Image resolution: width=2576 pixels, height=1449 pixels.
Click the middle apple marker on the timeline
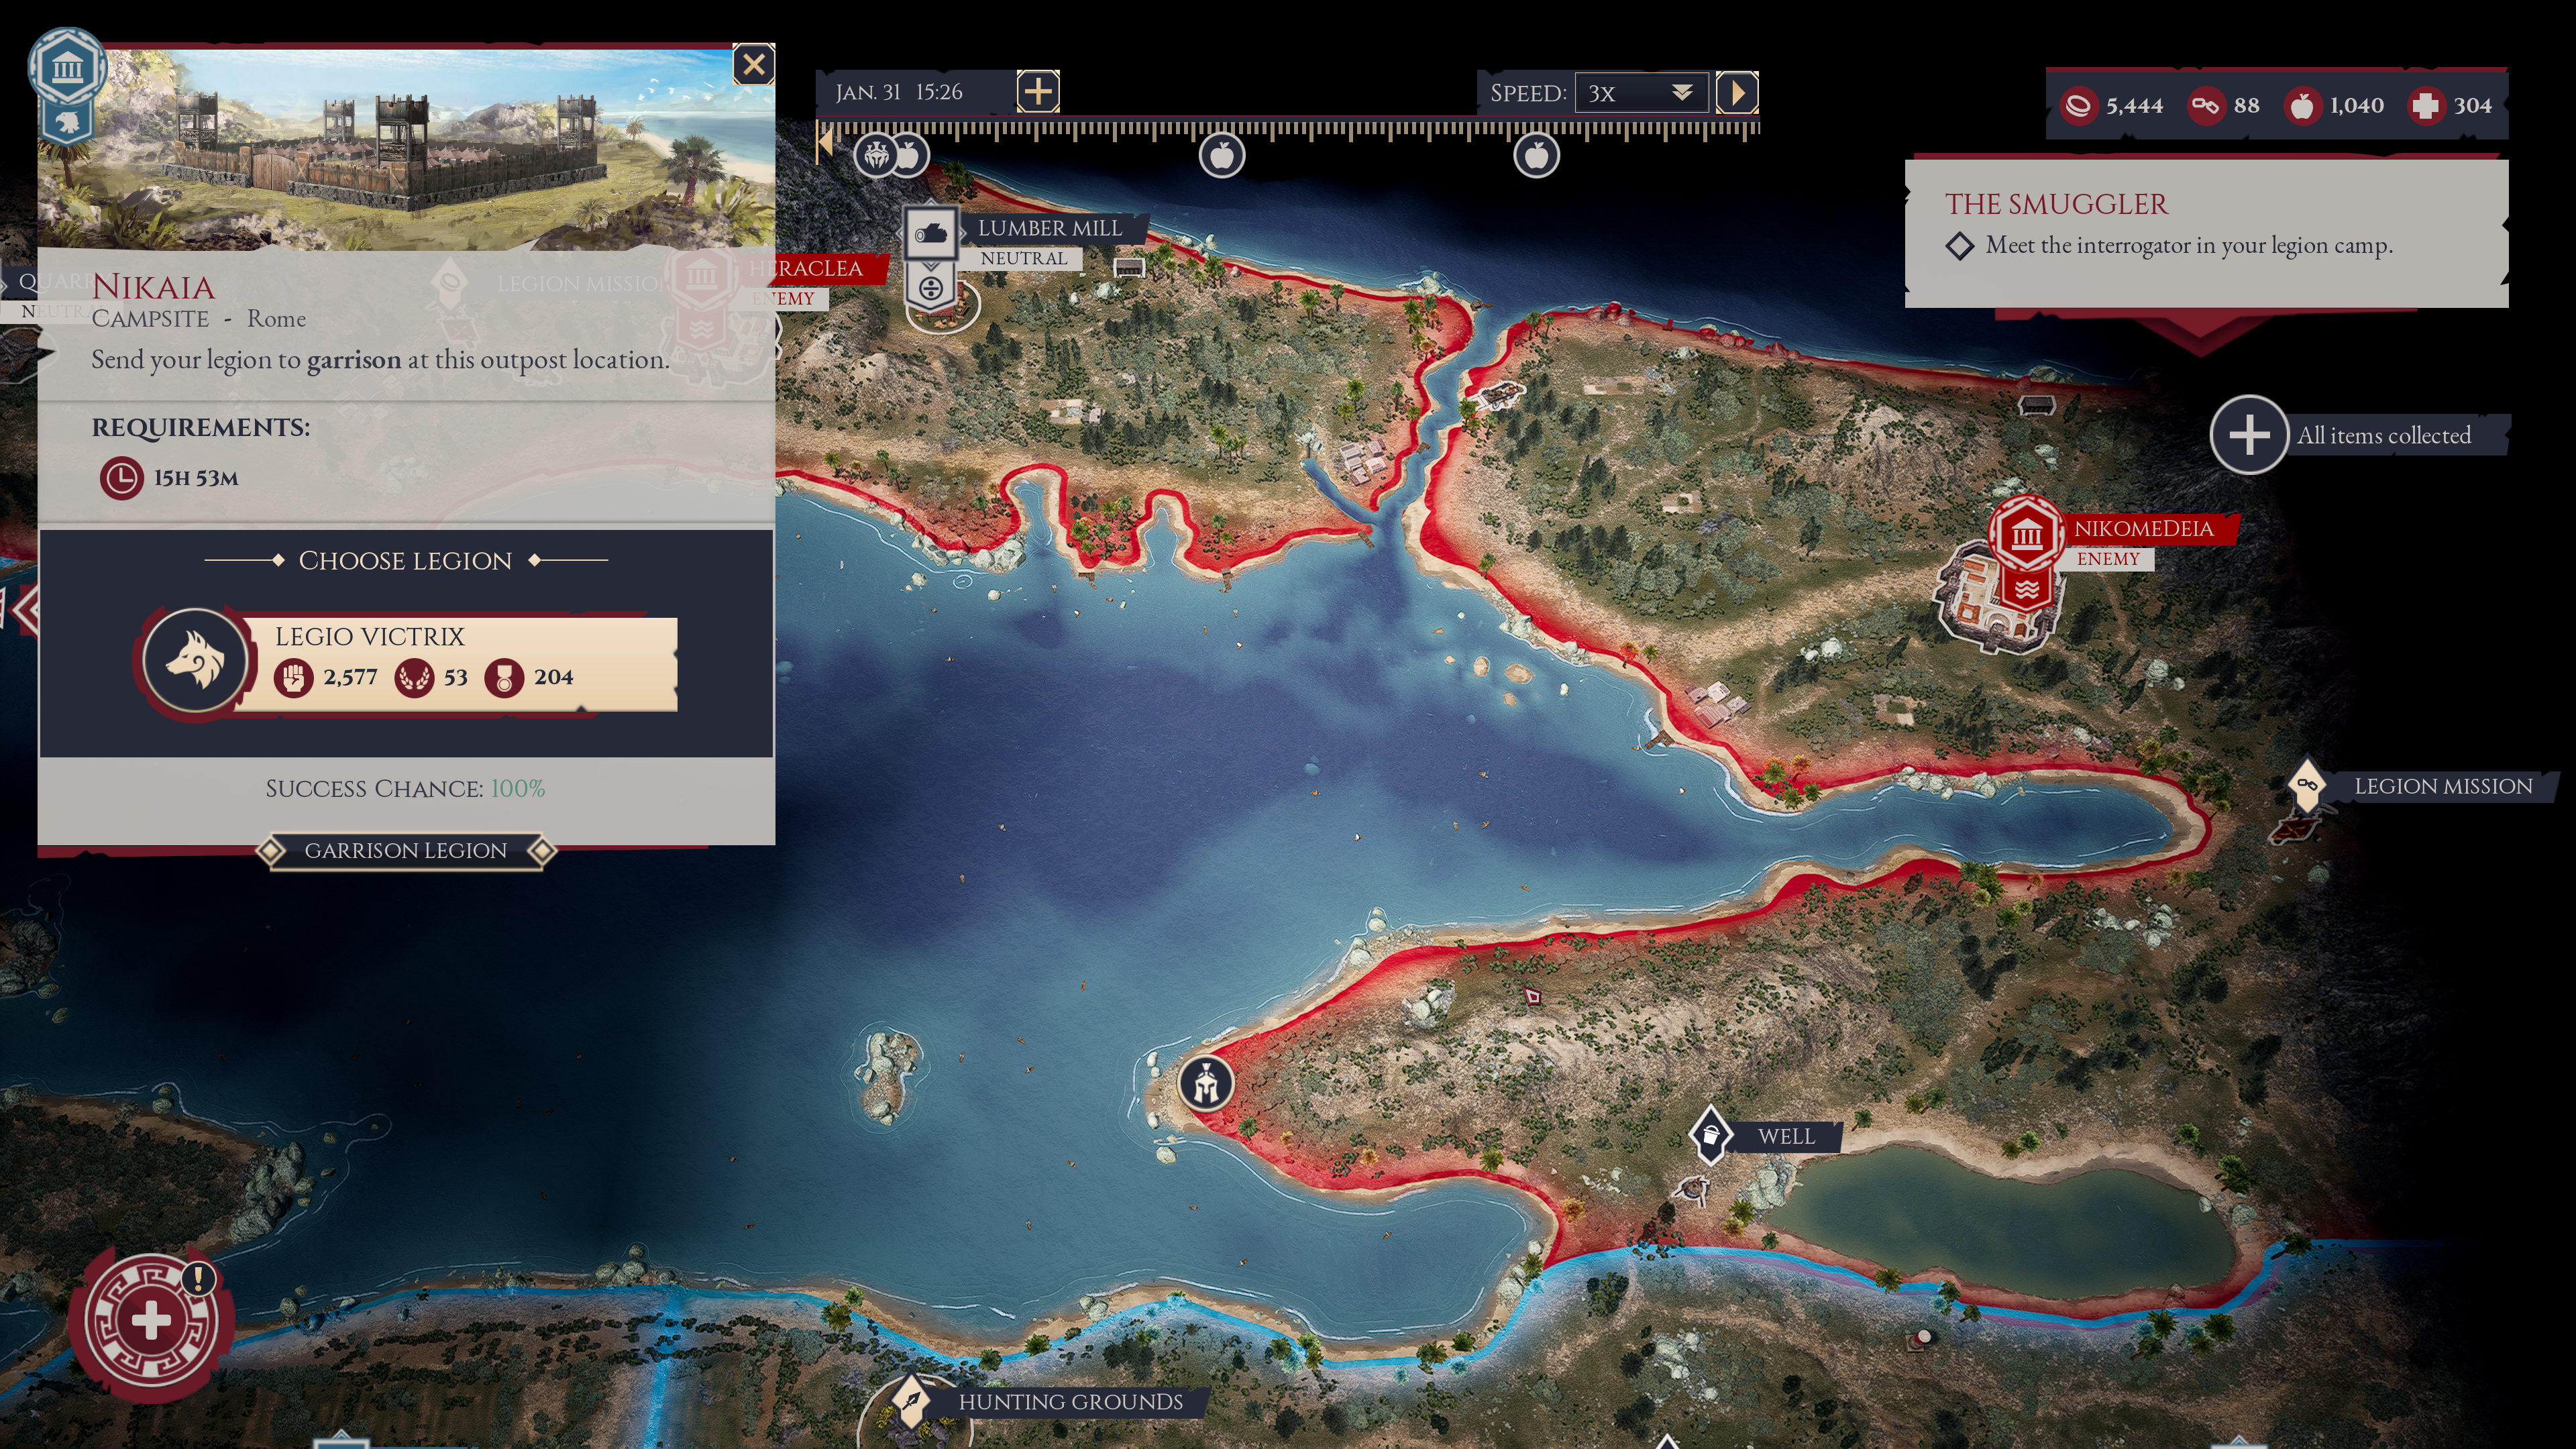pos(1221,155)
